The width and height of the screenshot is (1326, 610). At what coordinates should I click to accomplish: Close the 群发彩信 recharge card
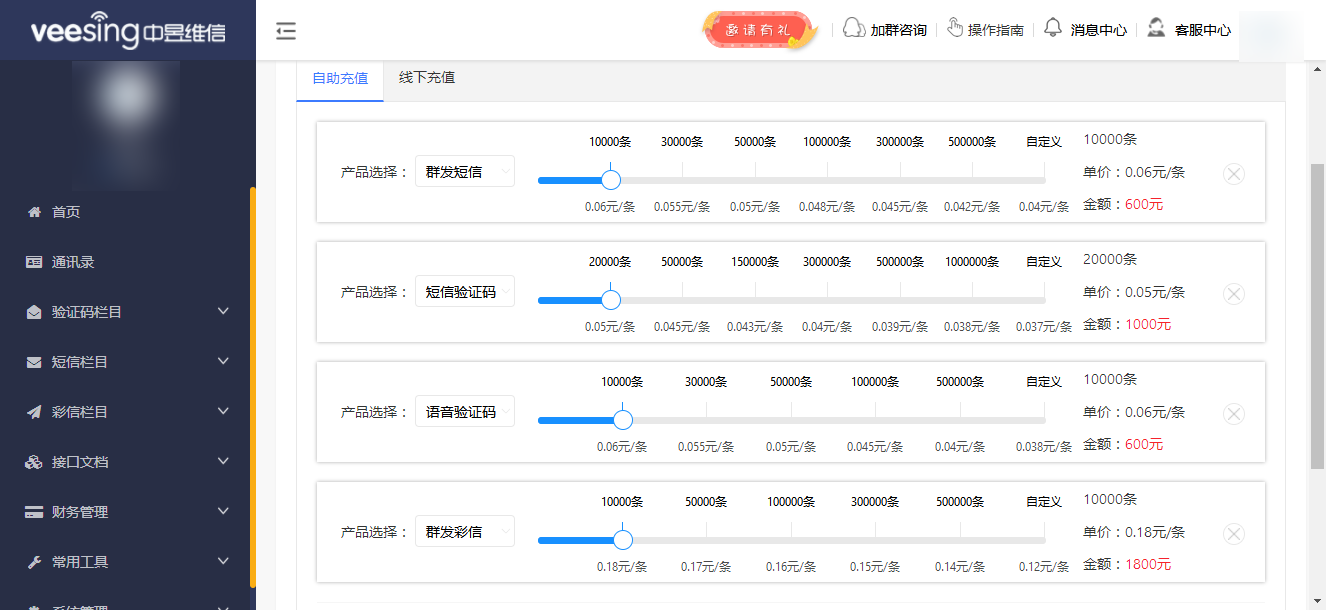coord(1233,533)
